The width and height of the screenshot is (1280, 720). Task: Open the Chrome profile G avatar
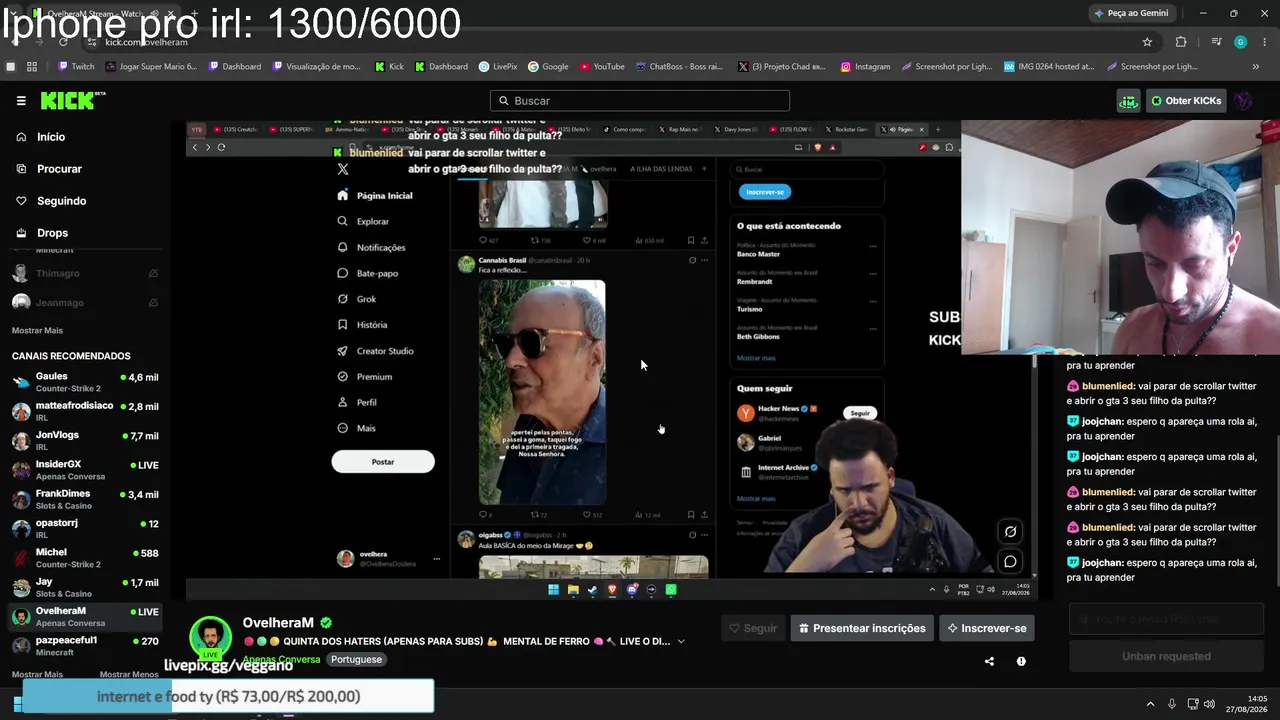point(1241,42)
